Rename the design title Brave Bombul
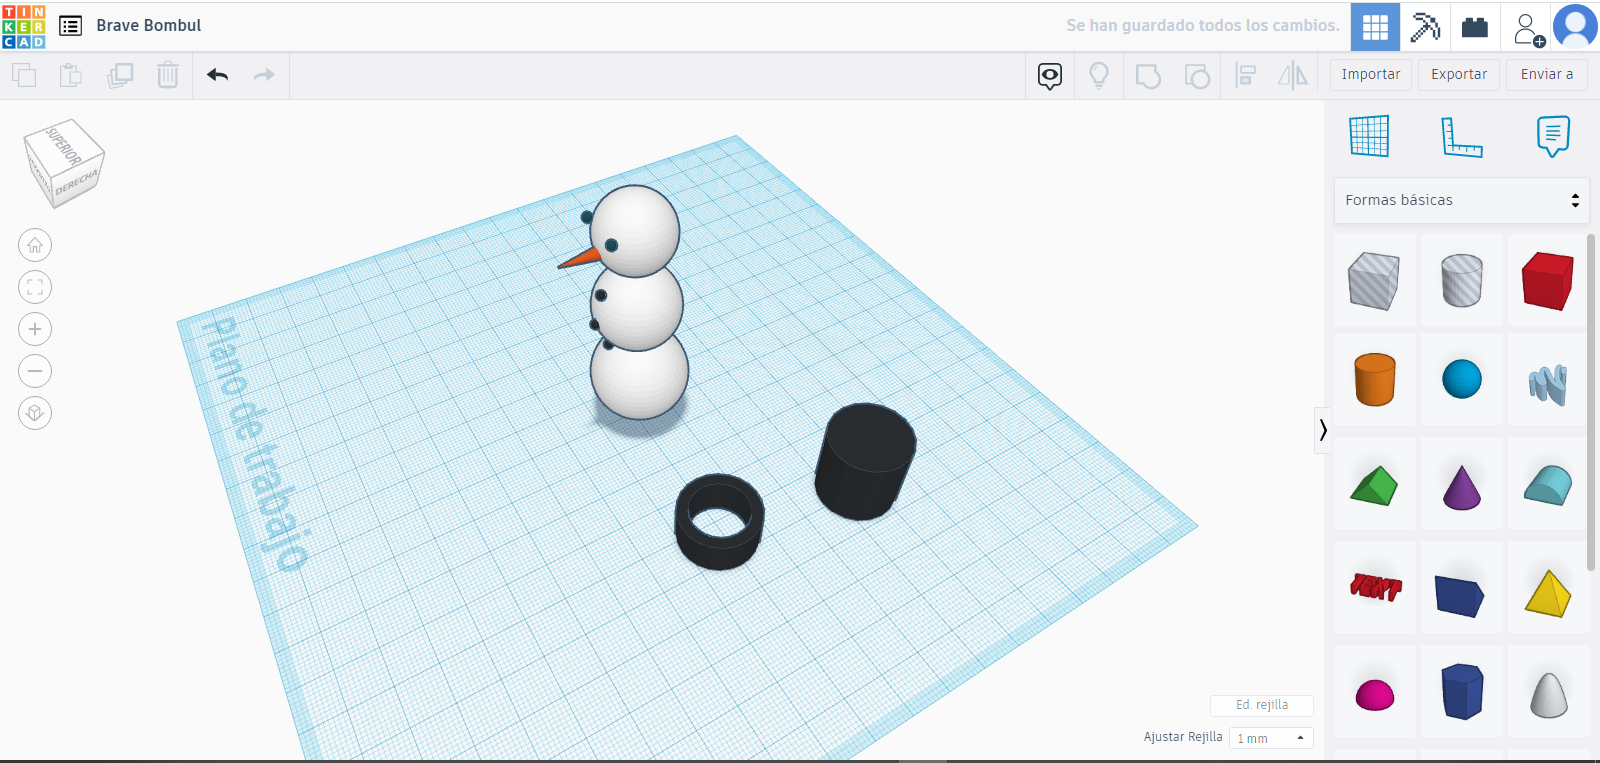1600x763 pixels. pos(149,26)
